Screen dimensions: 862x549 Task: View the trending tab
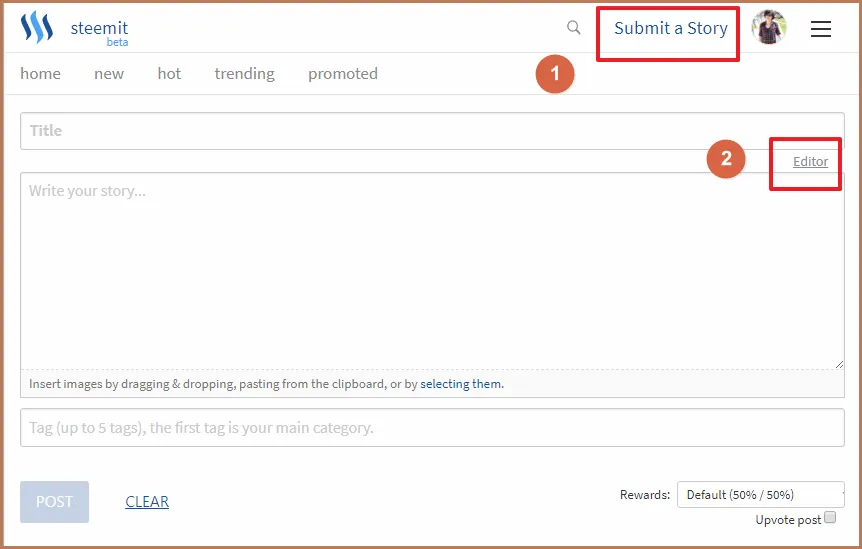(245, 74)
